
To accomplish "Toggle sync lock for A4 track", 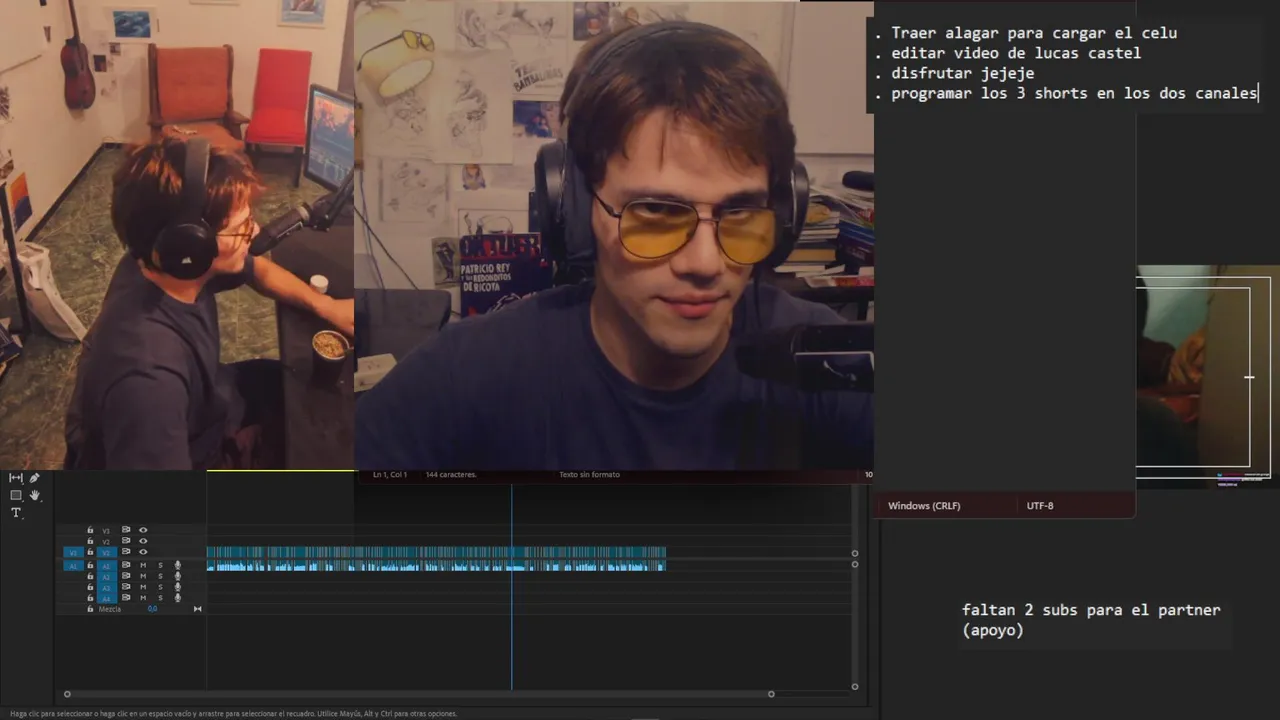I will click(126, 597).
